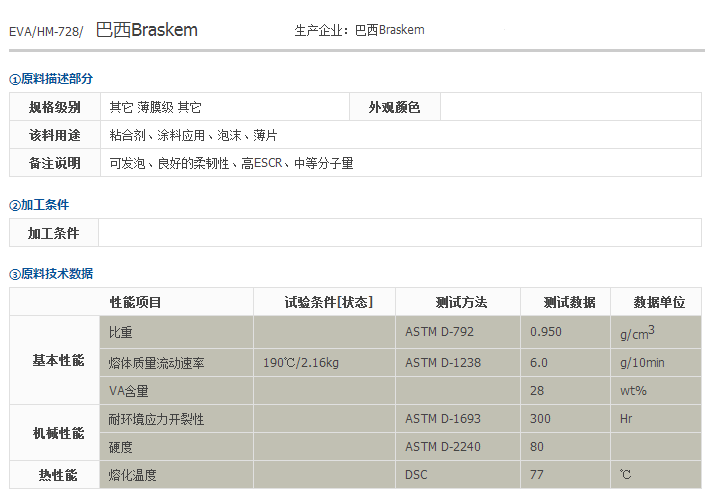709x498 pixels.
Task: Click the 数据单位 column header
Action: point(656,302)
